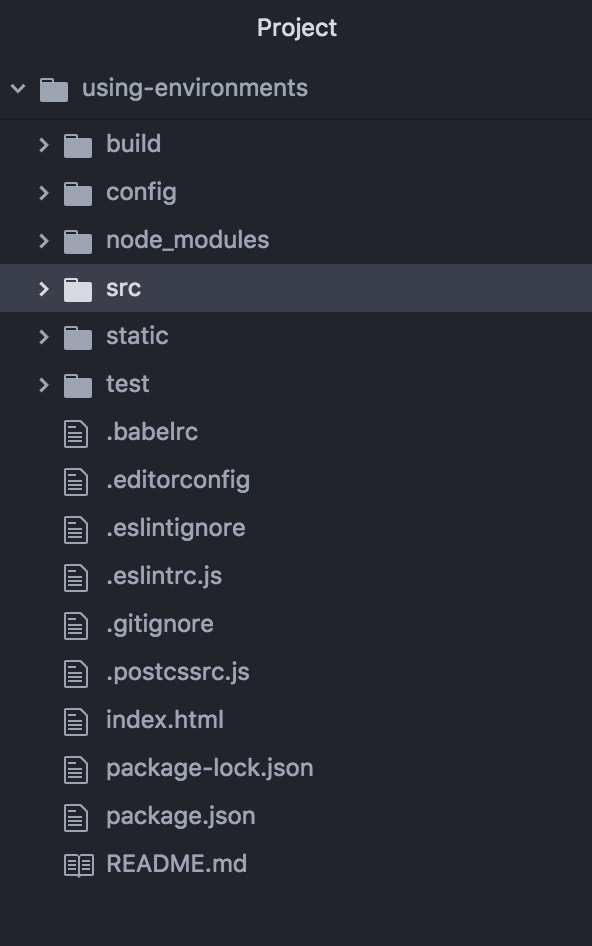Click the static folder icon
592x946 pixels.
point(78,337)
